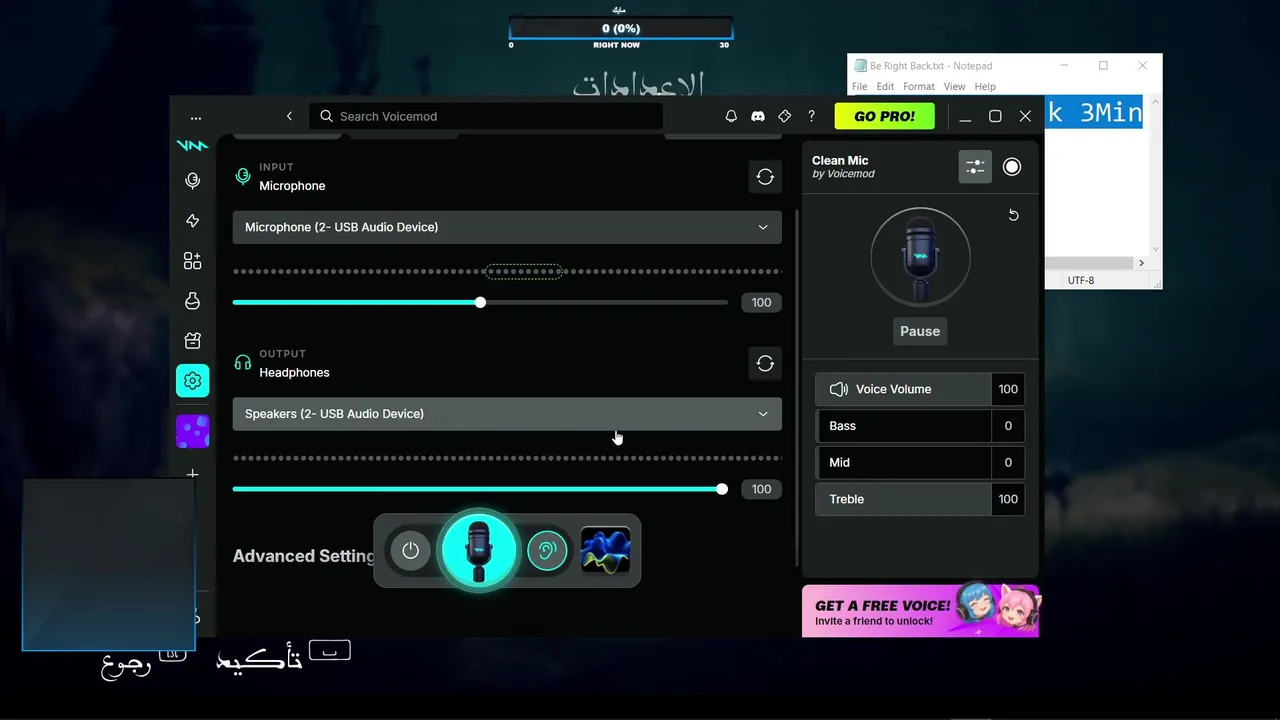Open Edit menu in Notepad

click(885, 87)
